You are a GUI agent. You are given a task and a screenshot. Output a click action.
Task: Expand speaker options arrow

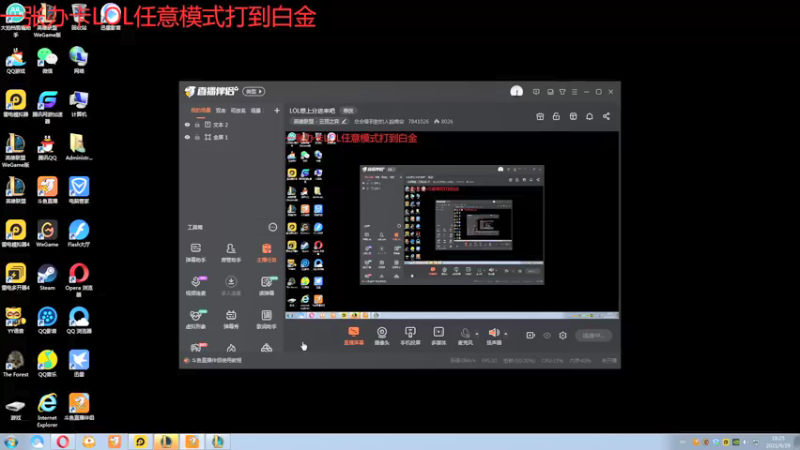point(506,334)
